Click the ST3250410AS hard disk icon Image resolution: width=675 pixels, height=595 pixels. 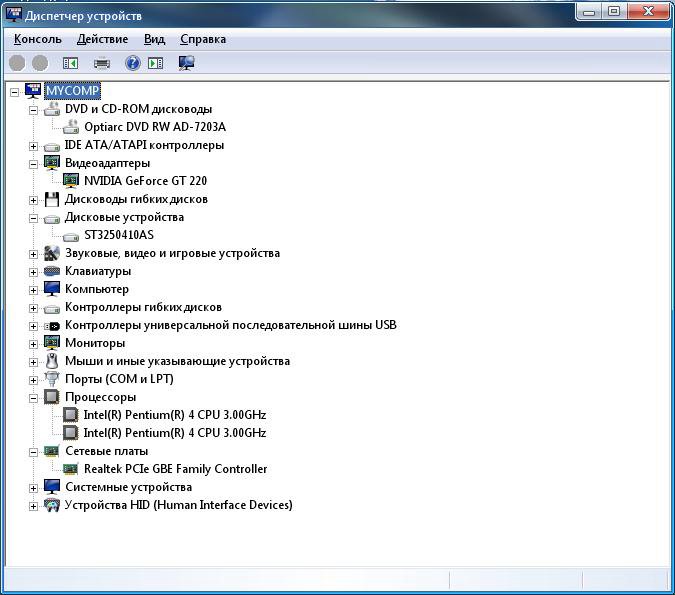[x=71, y=236]
